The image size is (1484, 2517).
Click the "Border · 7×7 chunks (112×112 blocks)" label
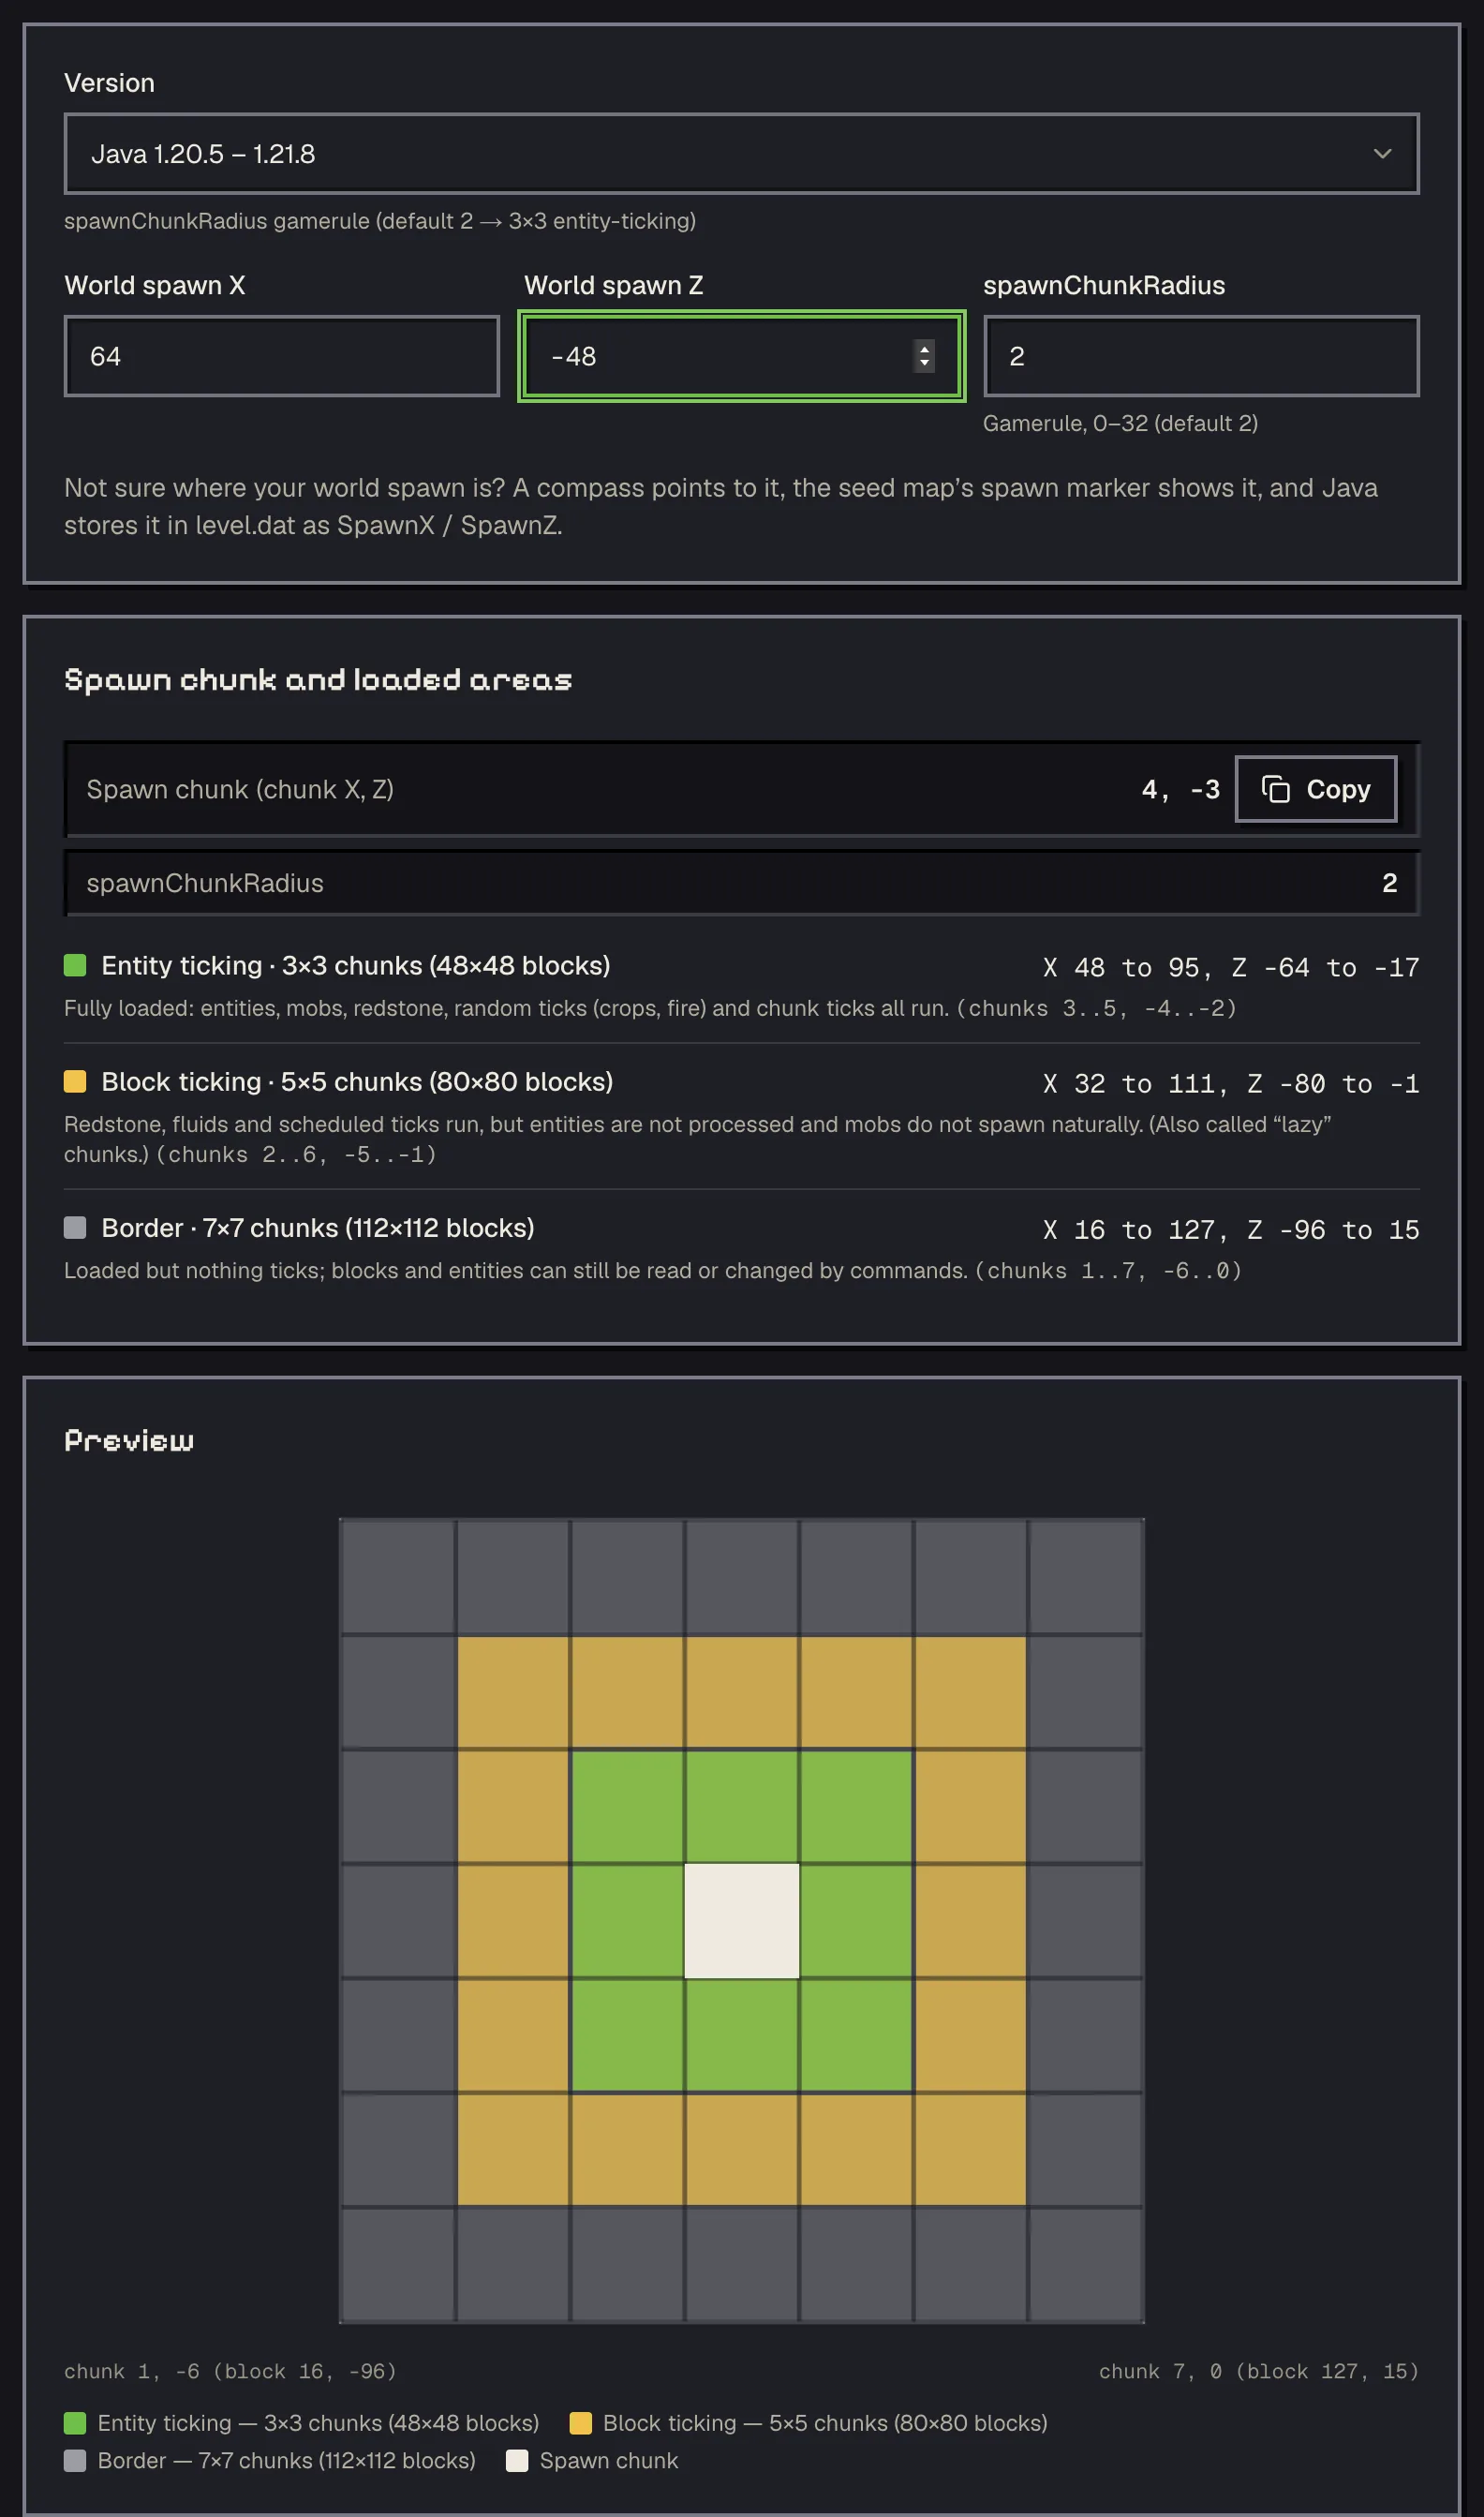point(318,1227)
